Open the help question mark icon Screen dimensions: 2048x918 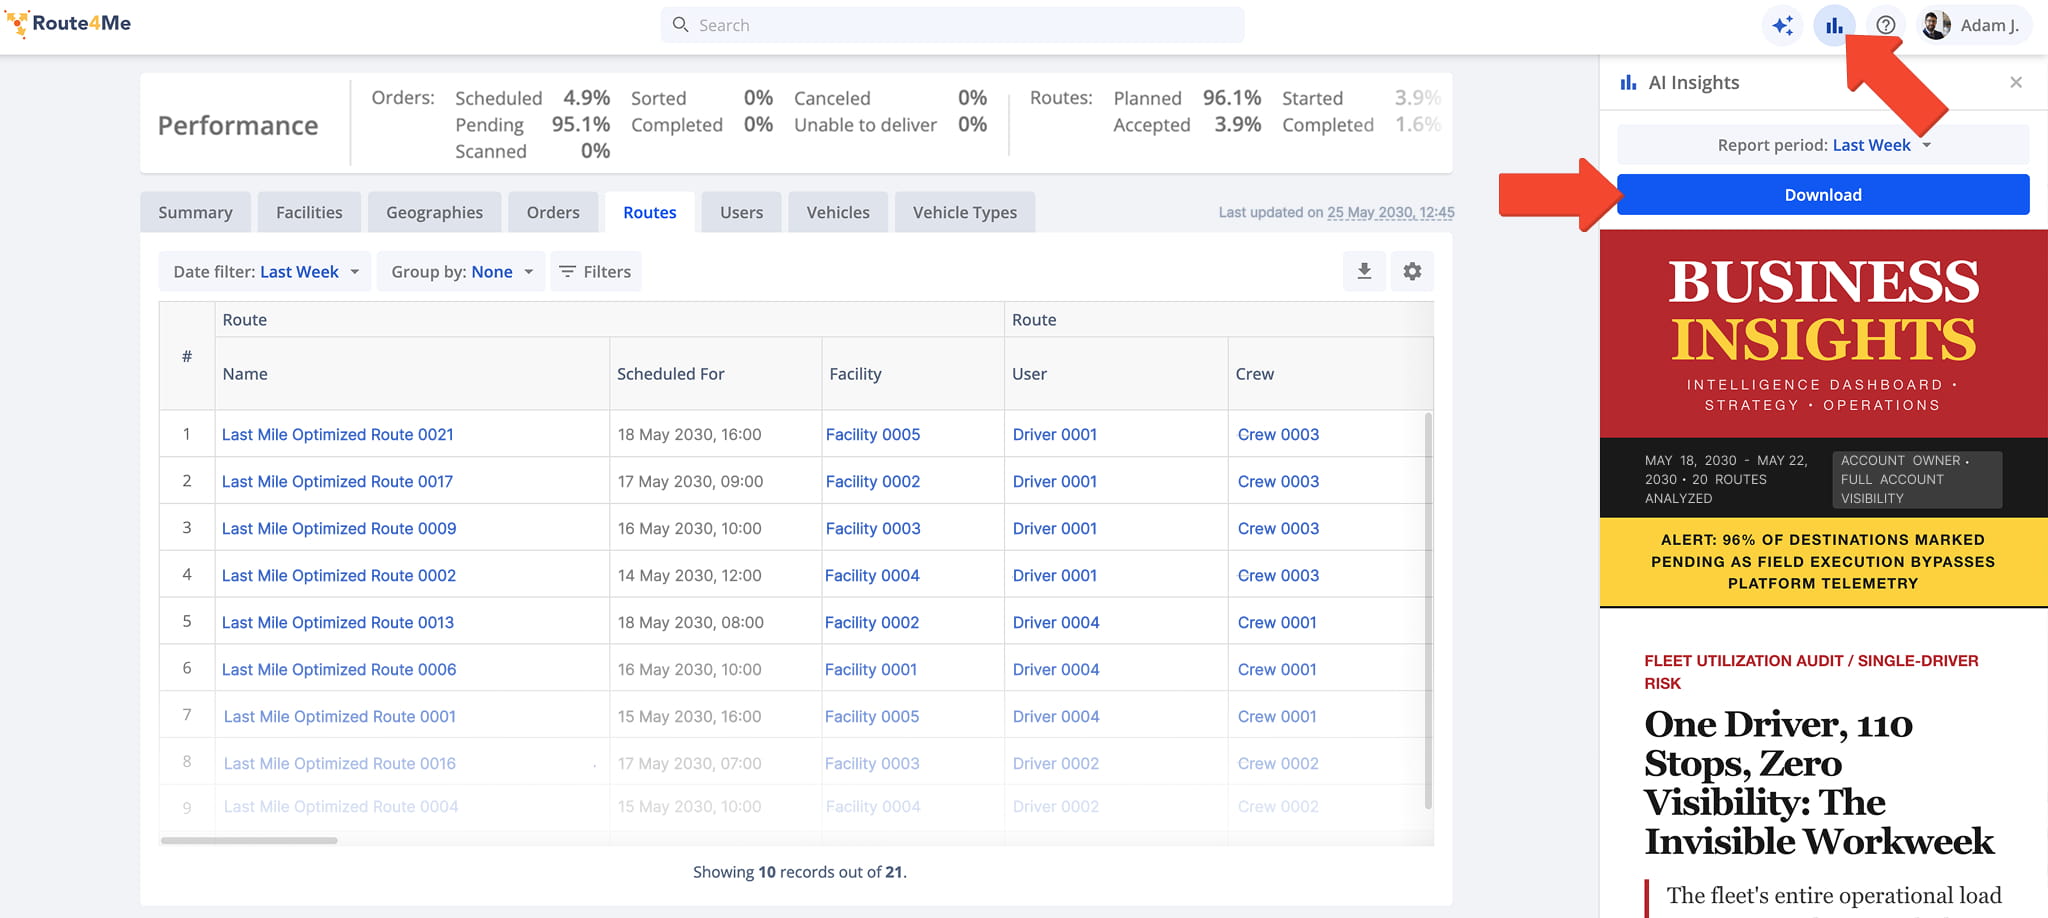1885,25
